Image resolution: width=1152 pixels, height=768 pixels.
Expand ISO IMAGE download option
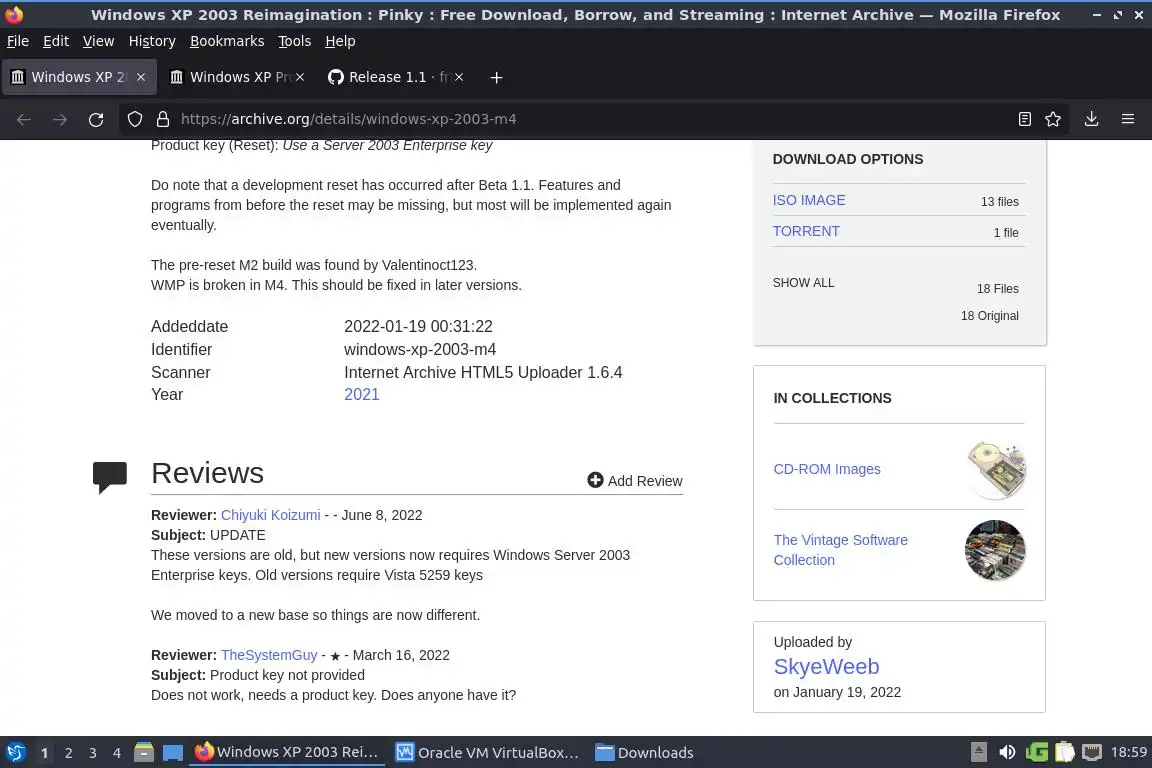tap(809, 200)
